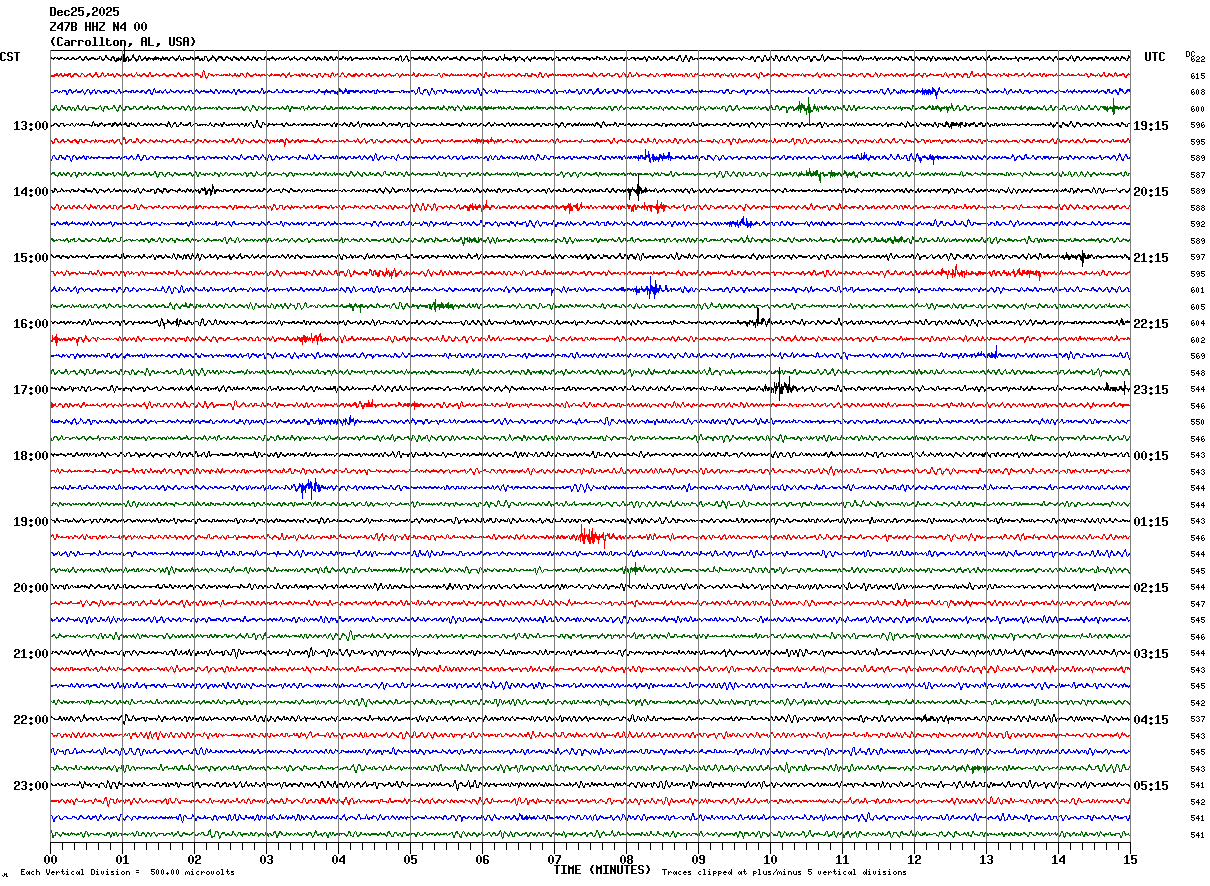Click the red burst on the 19:15 CST trace
Image resolution: width=1210 pixels, height=886 pixels.
(x=591, y=537)
